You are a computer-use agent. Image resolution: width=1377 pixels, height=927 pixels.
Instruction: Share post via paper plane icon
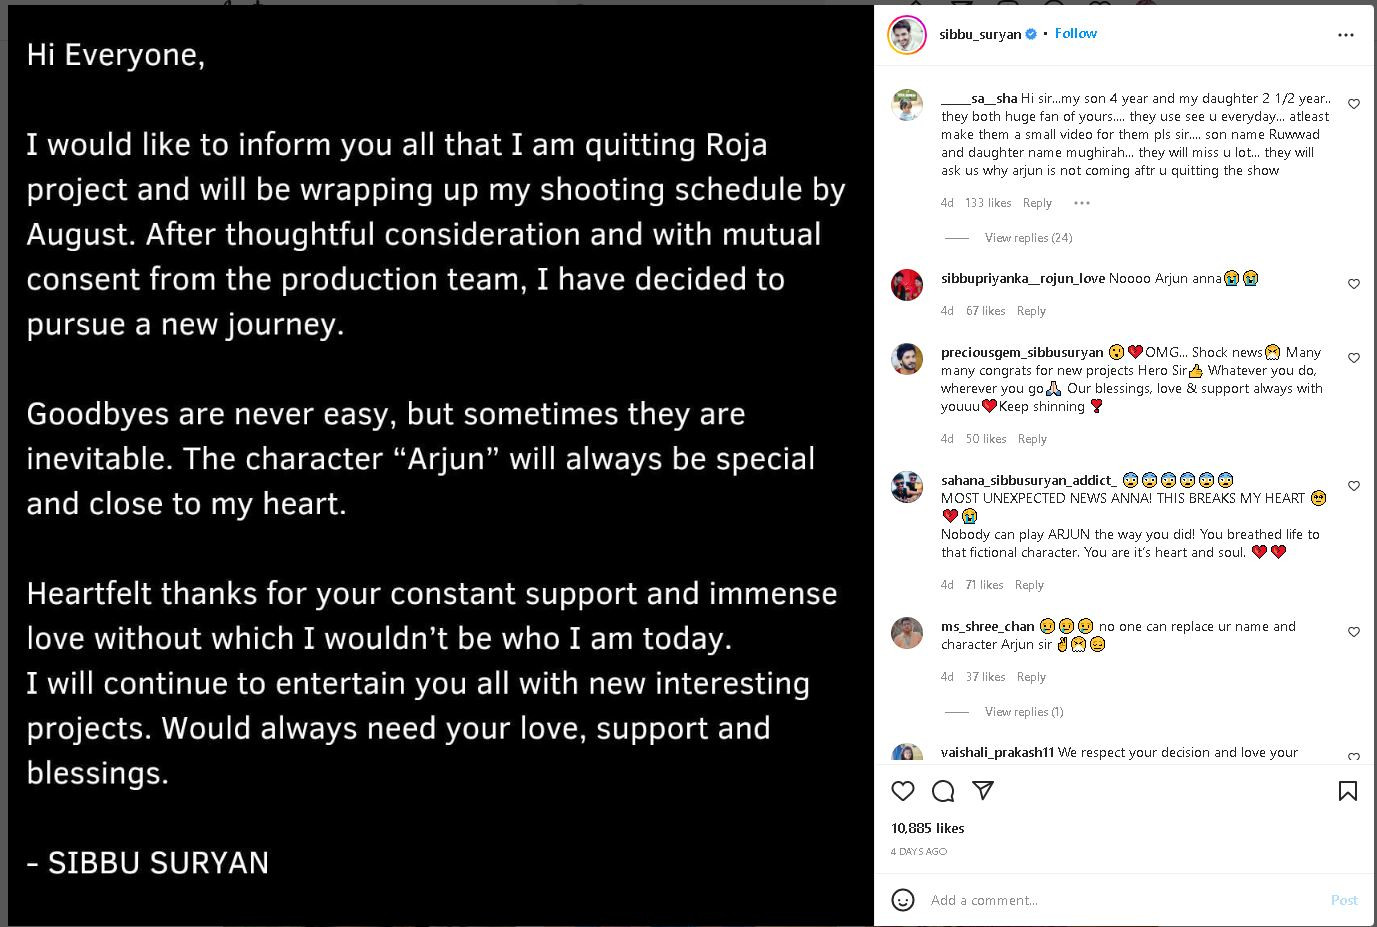pyautogui.click(x=983, y=791)
